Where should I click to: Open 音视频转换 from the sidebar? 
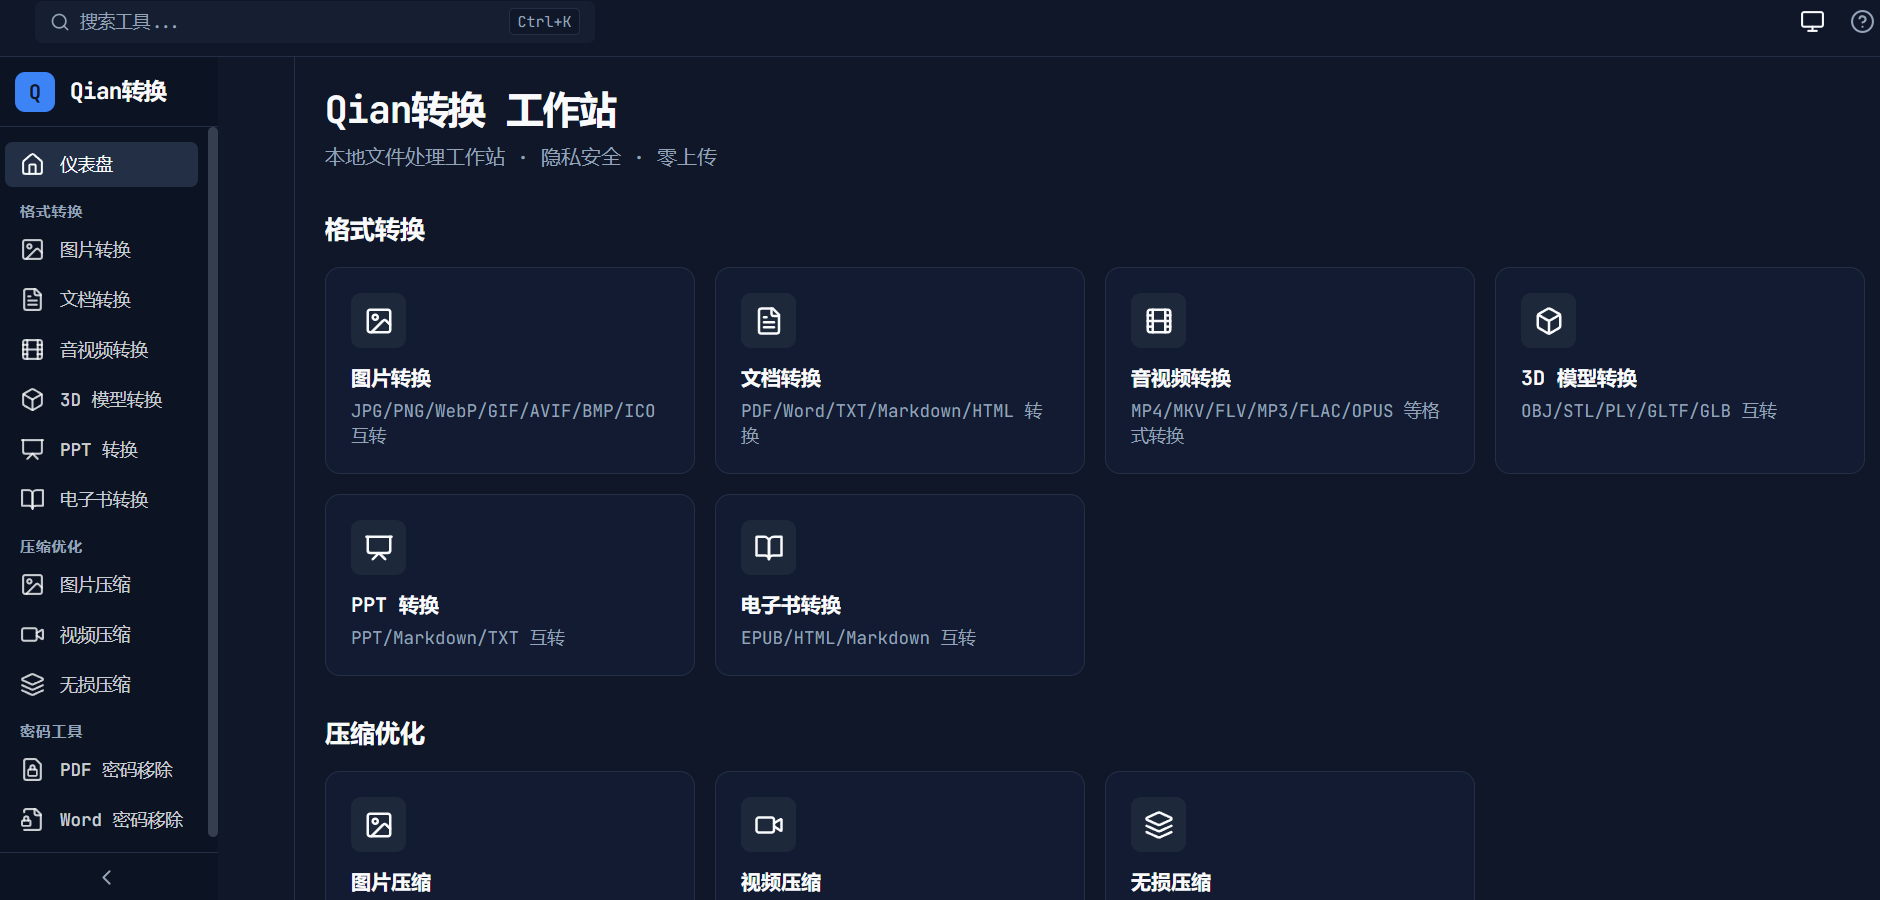tap(102, 350)
